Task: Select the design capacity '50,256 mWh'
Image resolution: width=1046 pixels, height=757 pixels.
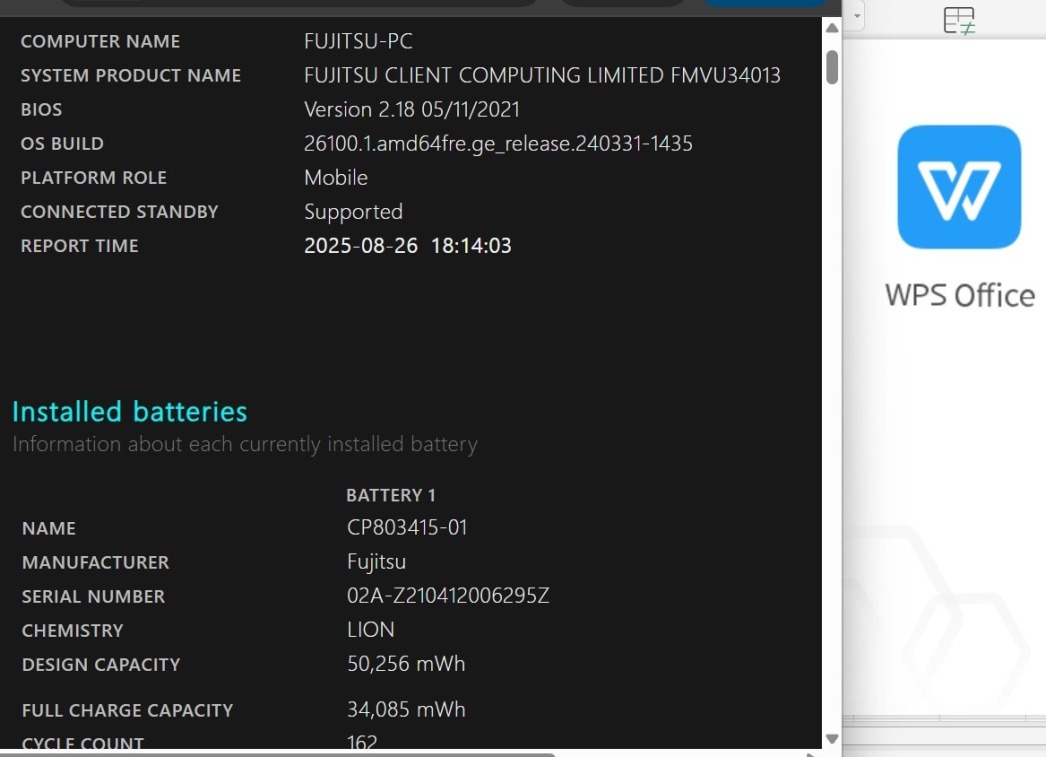Action: coord(406,664)
